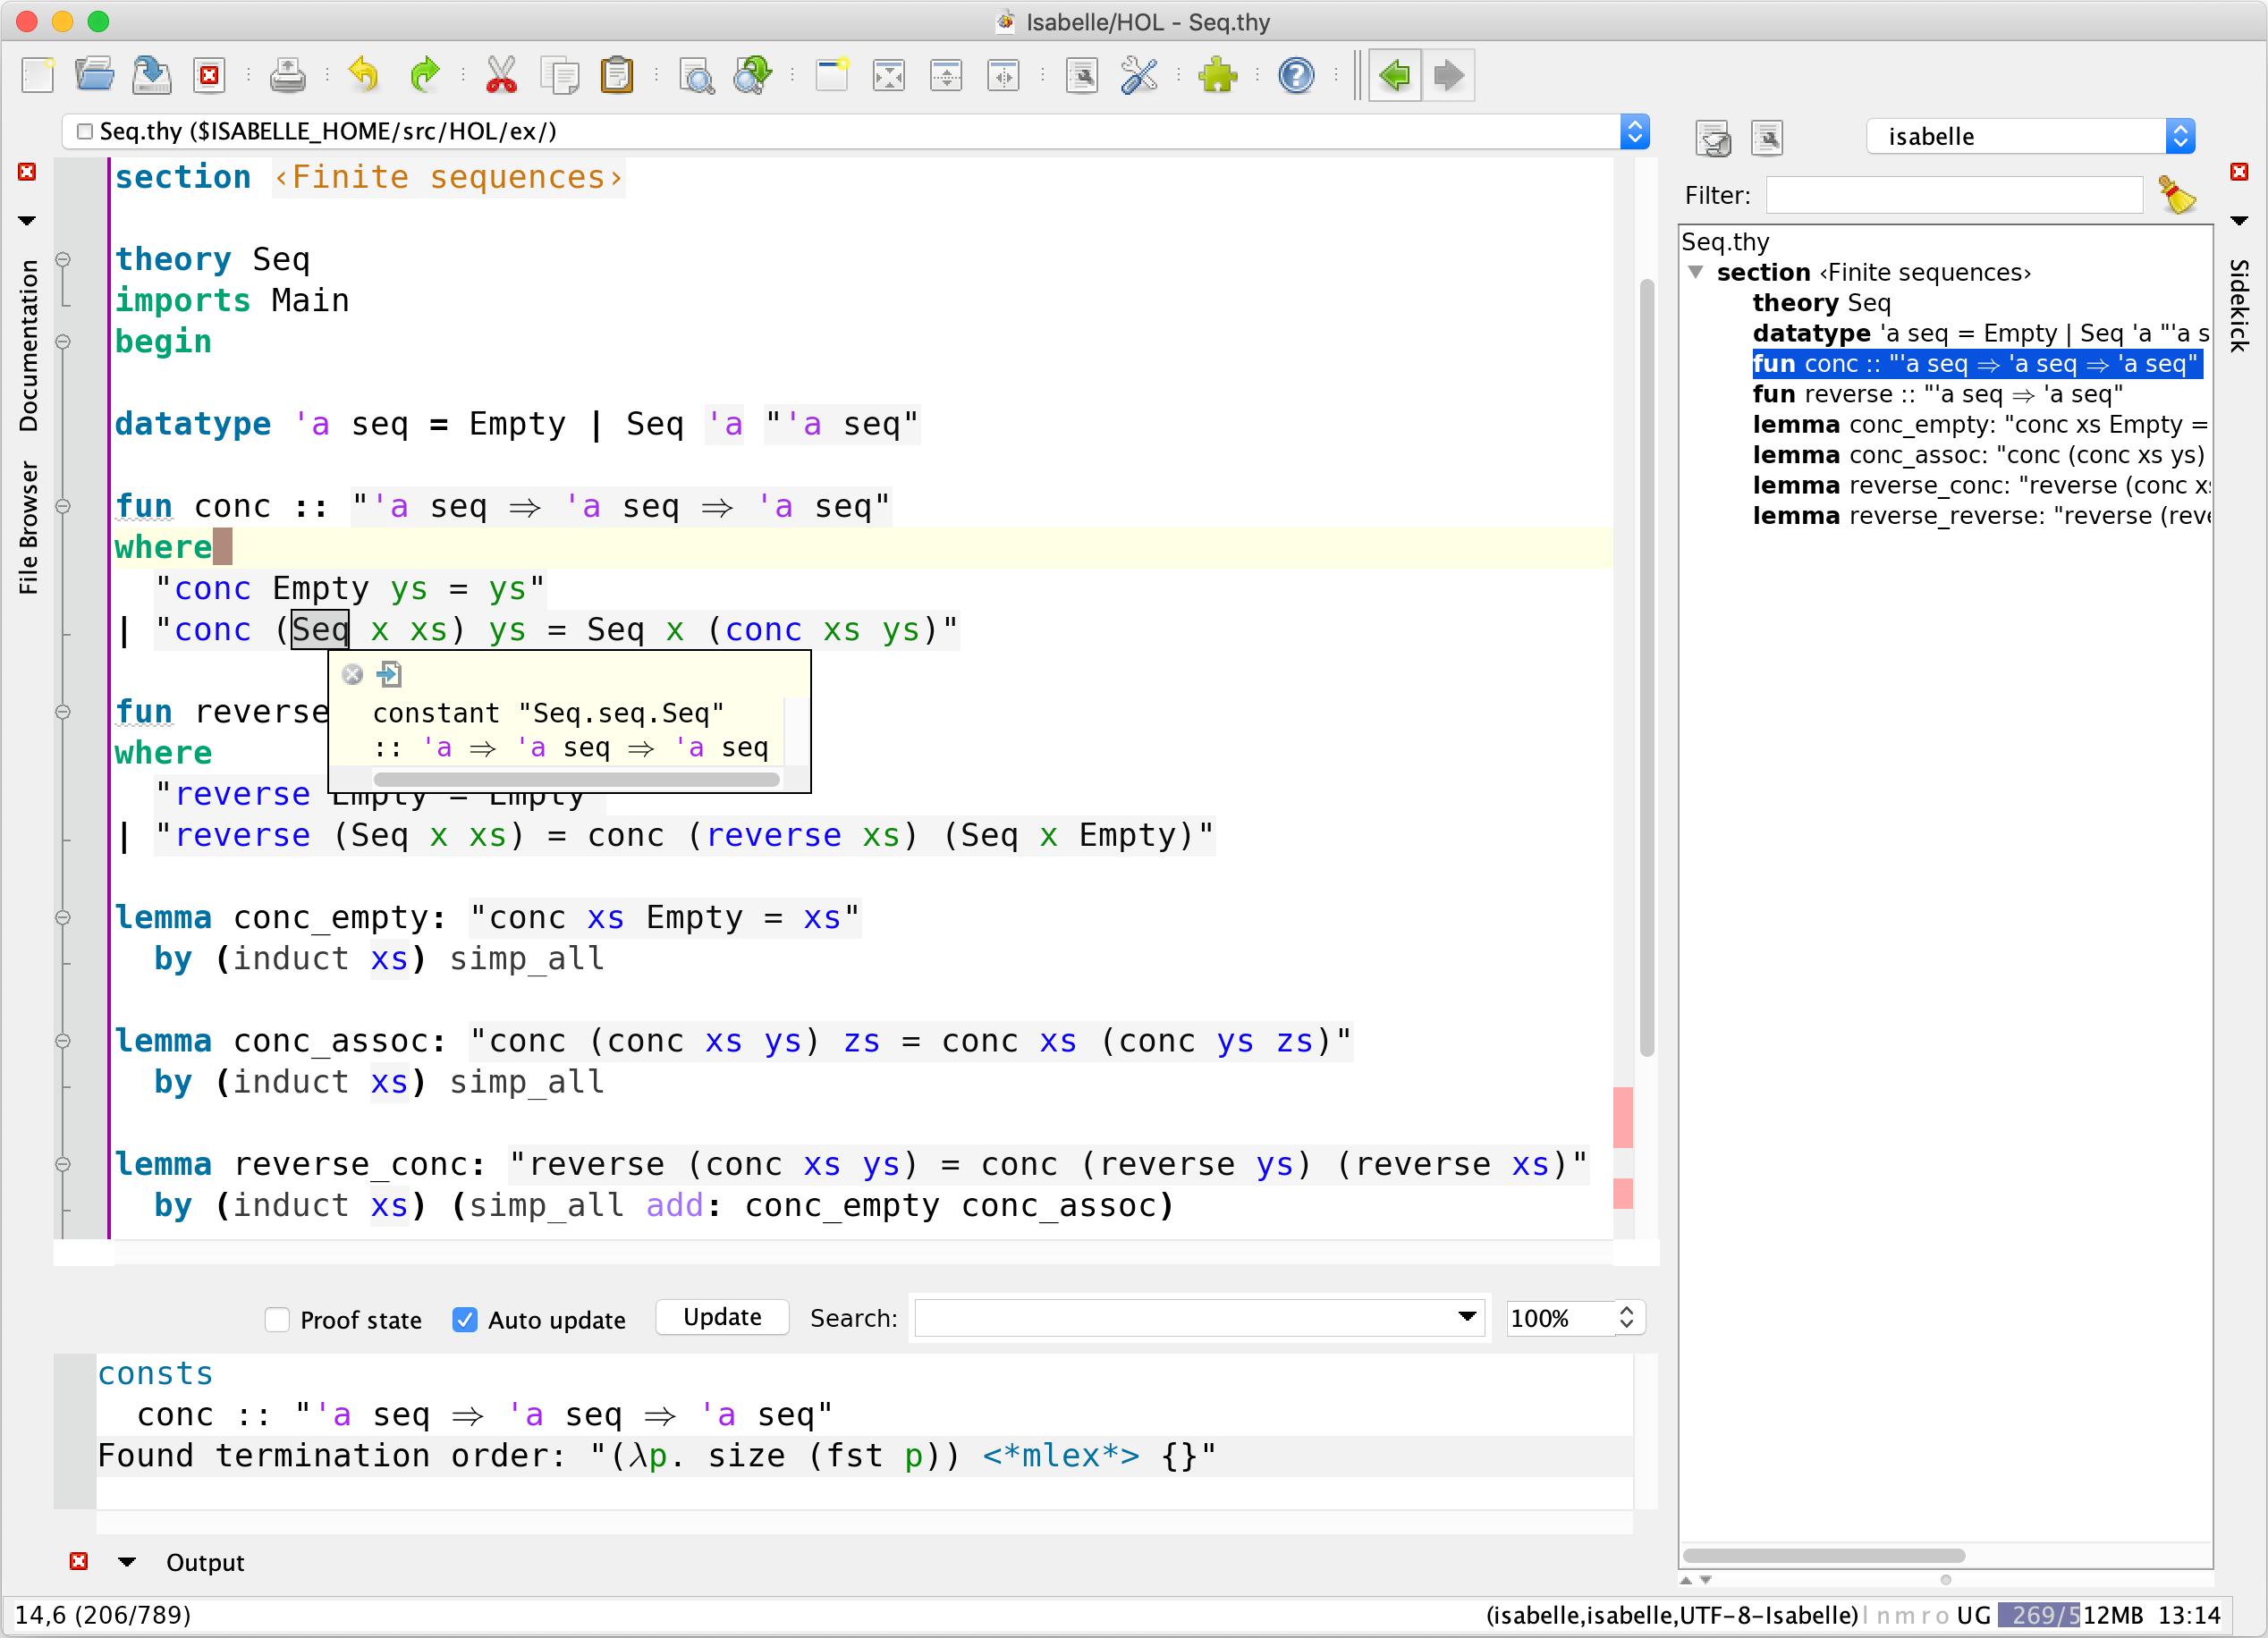Image resolution: width=2268 pixels, height=1638 pixels.
Task: Select the Sidekick side tab
Action: [x=2240, y=305]
